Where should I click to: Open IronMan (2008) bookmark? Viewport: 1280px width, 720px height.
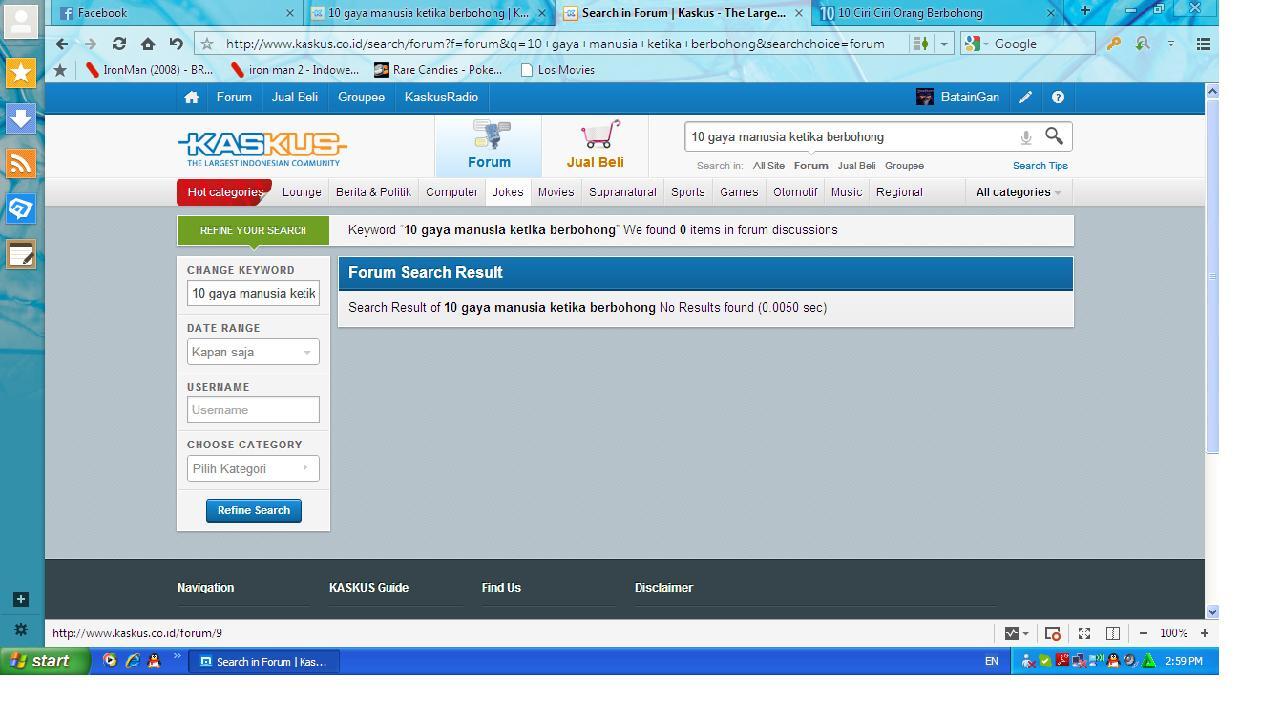150,70
